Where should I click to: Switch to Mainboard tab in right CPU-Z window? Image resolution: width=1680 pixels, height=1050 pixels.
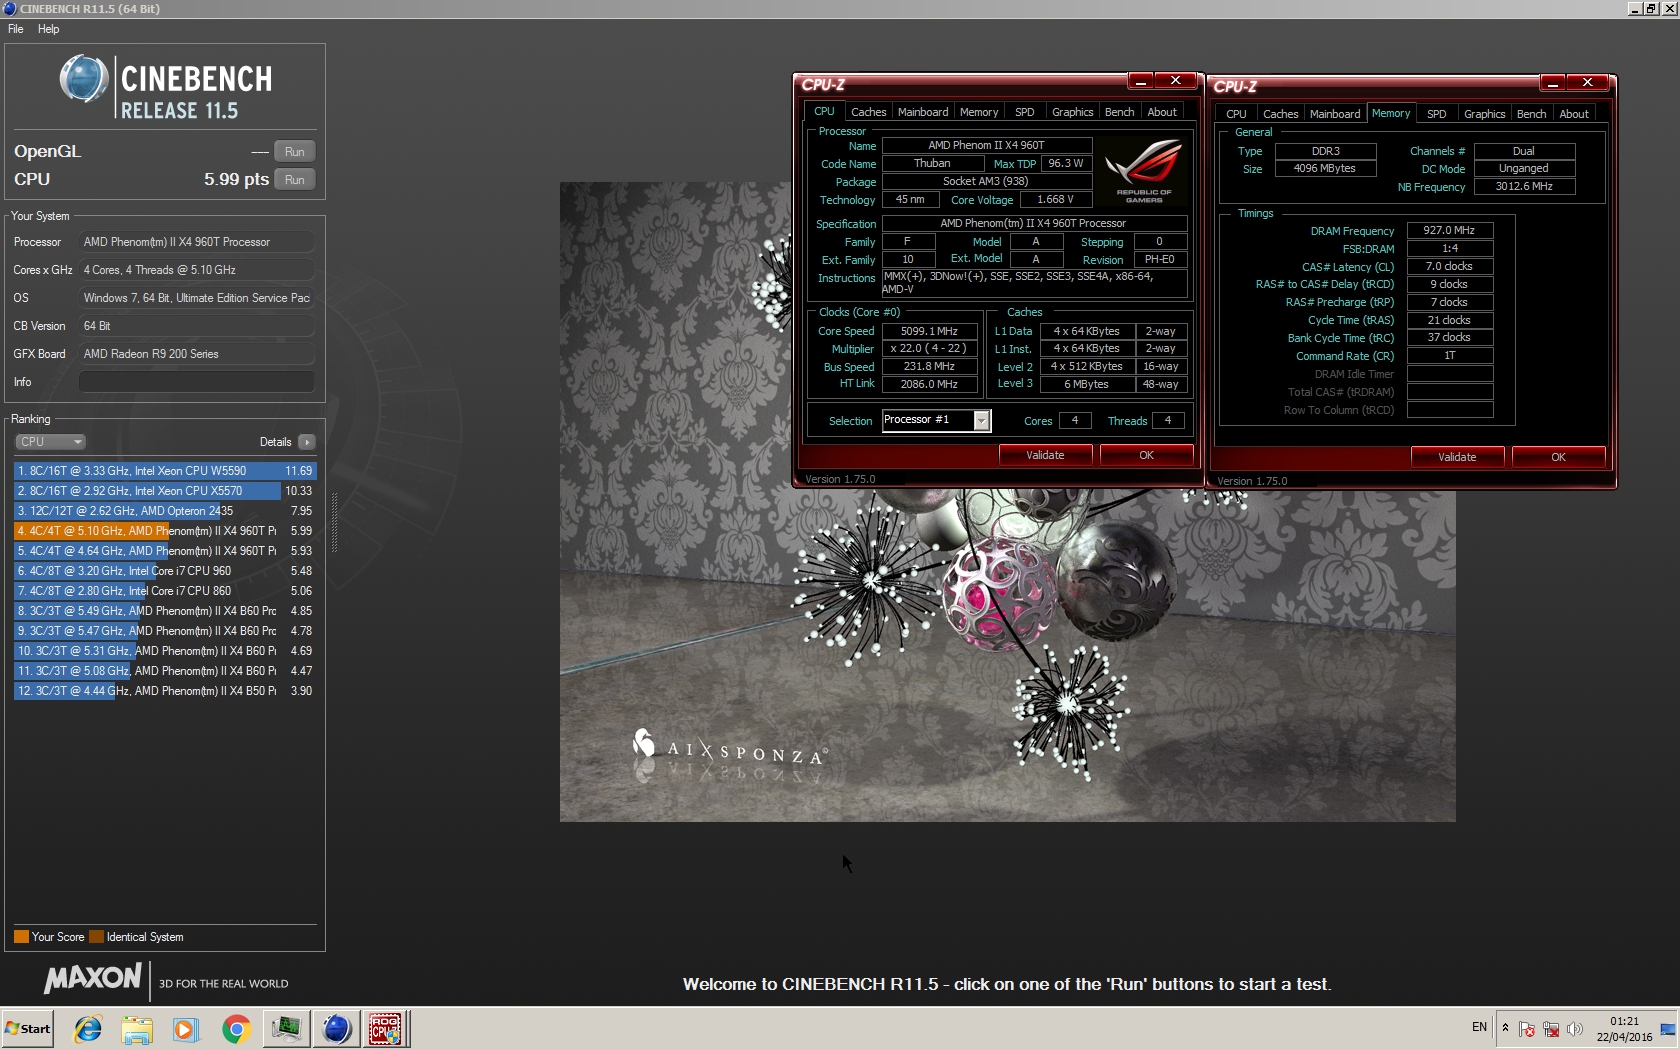(x=1335, y=114)
